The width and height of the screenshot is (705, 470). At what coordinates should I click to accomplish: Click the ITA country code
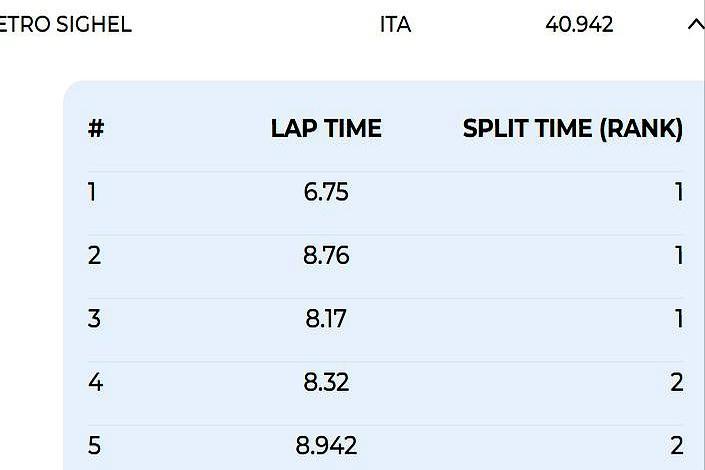395,25
